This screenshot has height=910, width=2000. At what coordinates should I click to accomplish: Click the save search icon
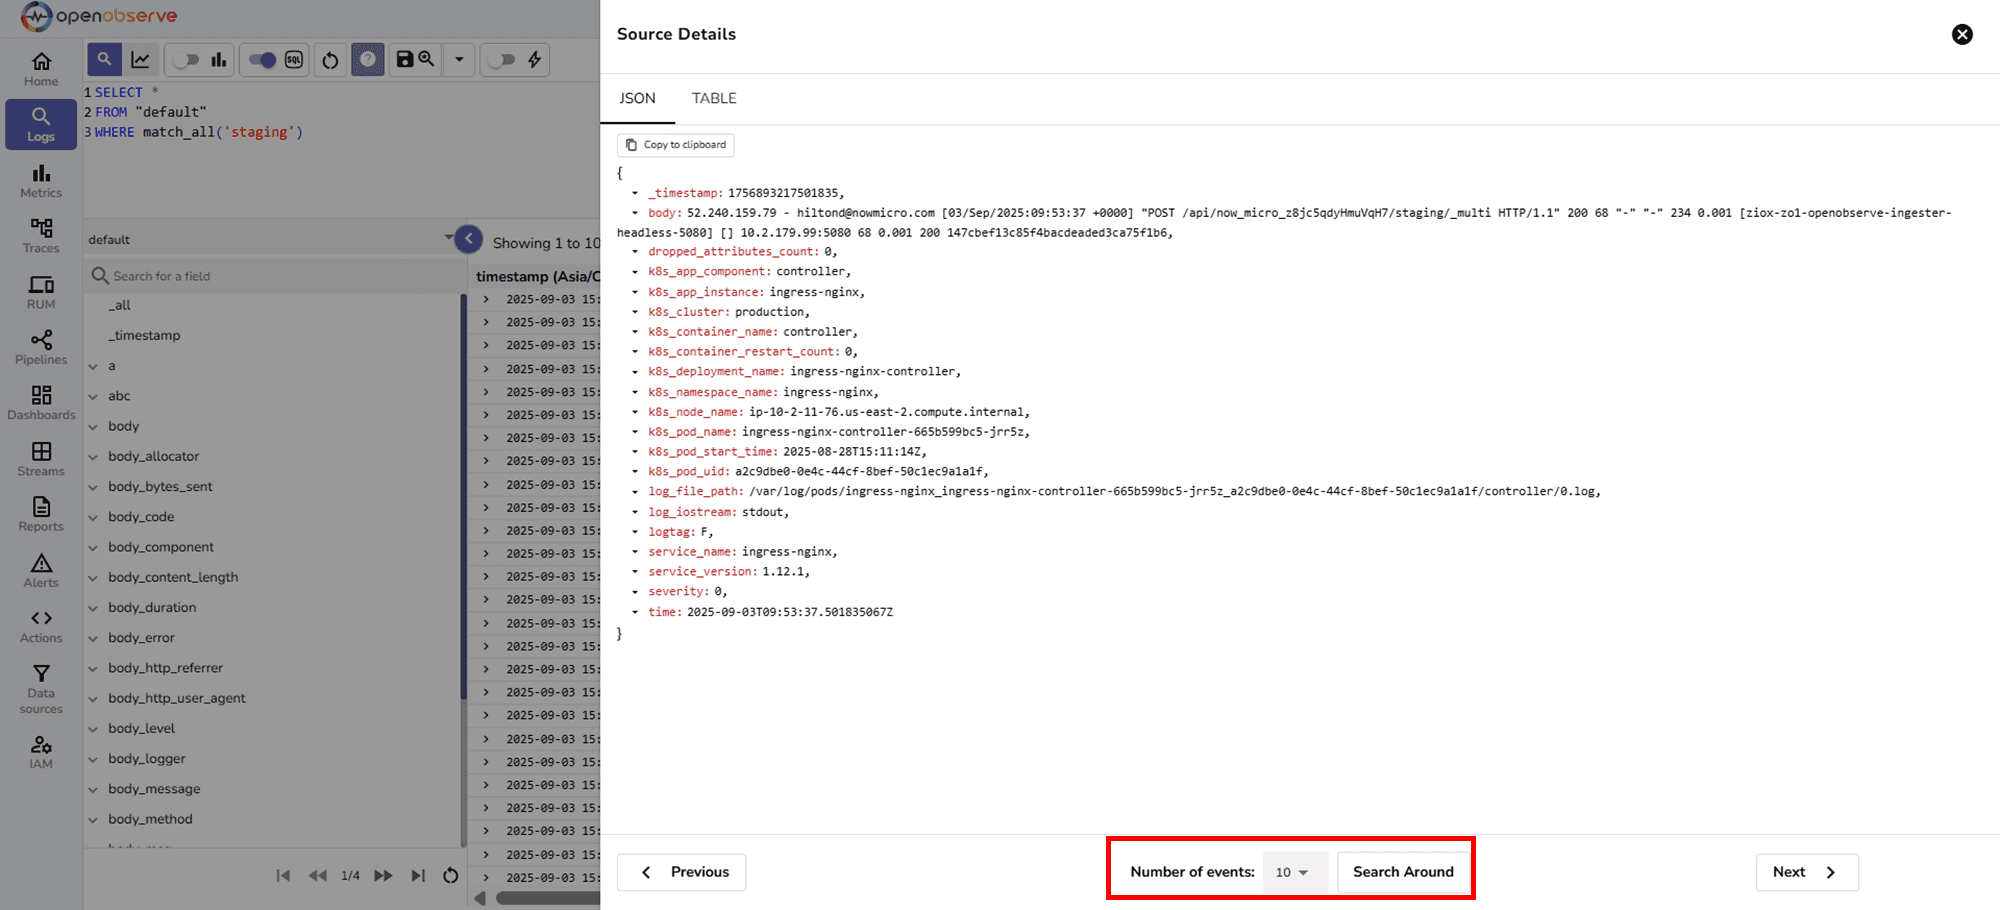click(x=404, y=59)
